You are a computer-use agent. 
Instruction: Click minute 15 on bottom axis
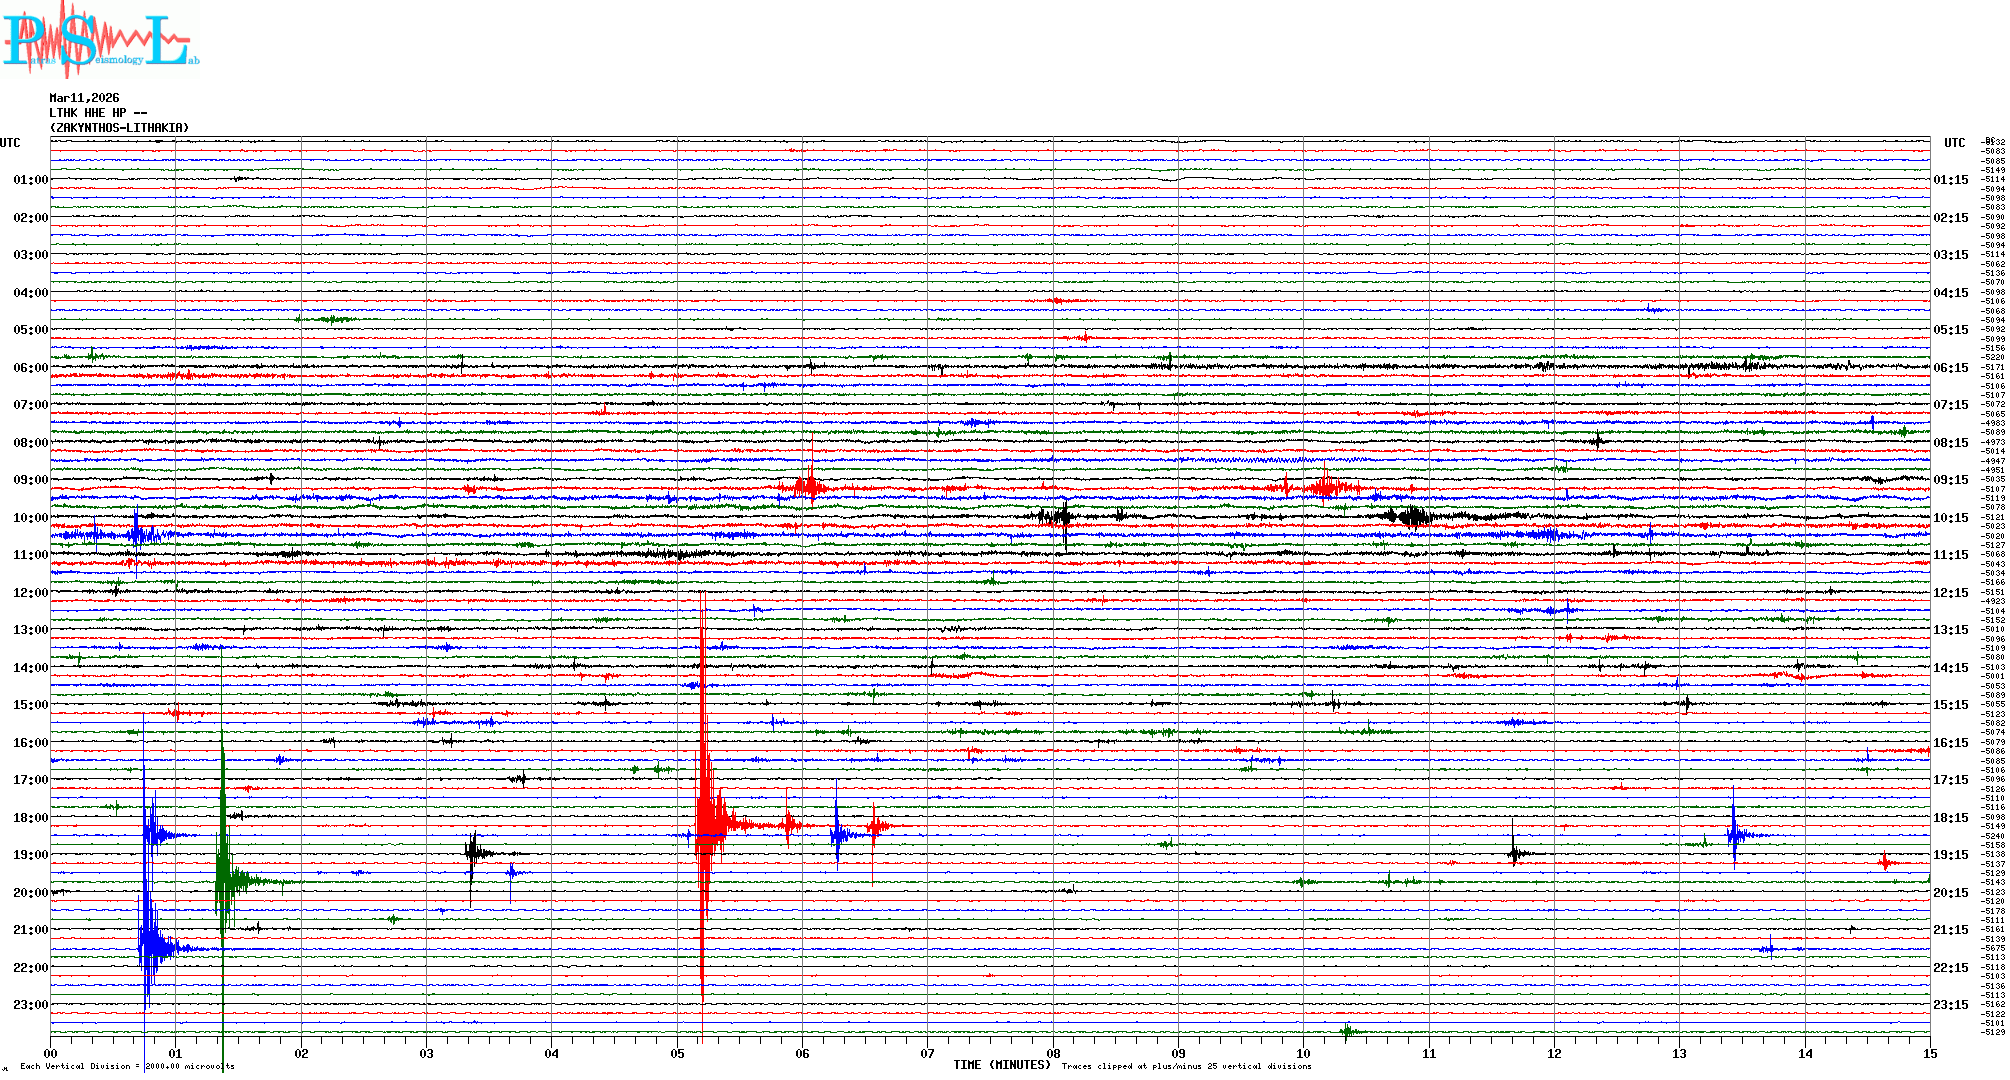point(1929,1053)
